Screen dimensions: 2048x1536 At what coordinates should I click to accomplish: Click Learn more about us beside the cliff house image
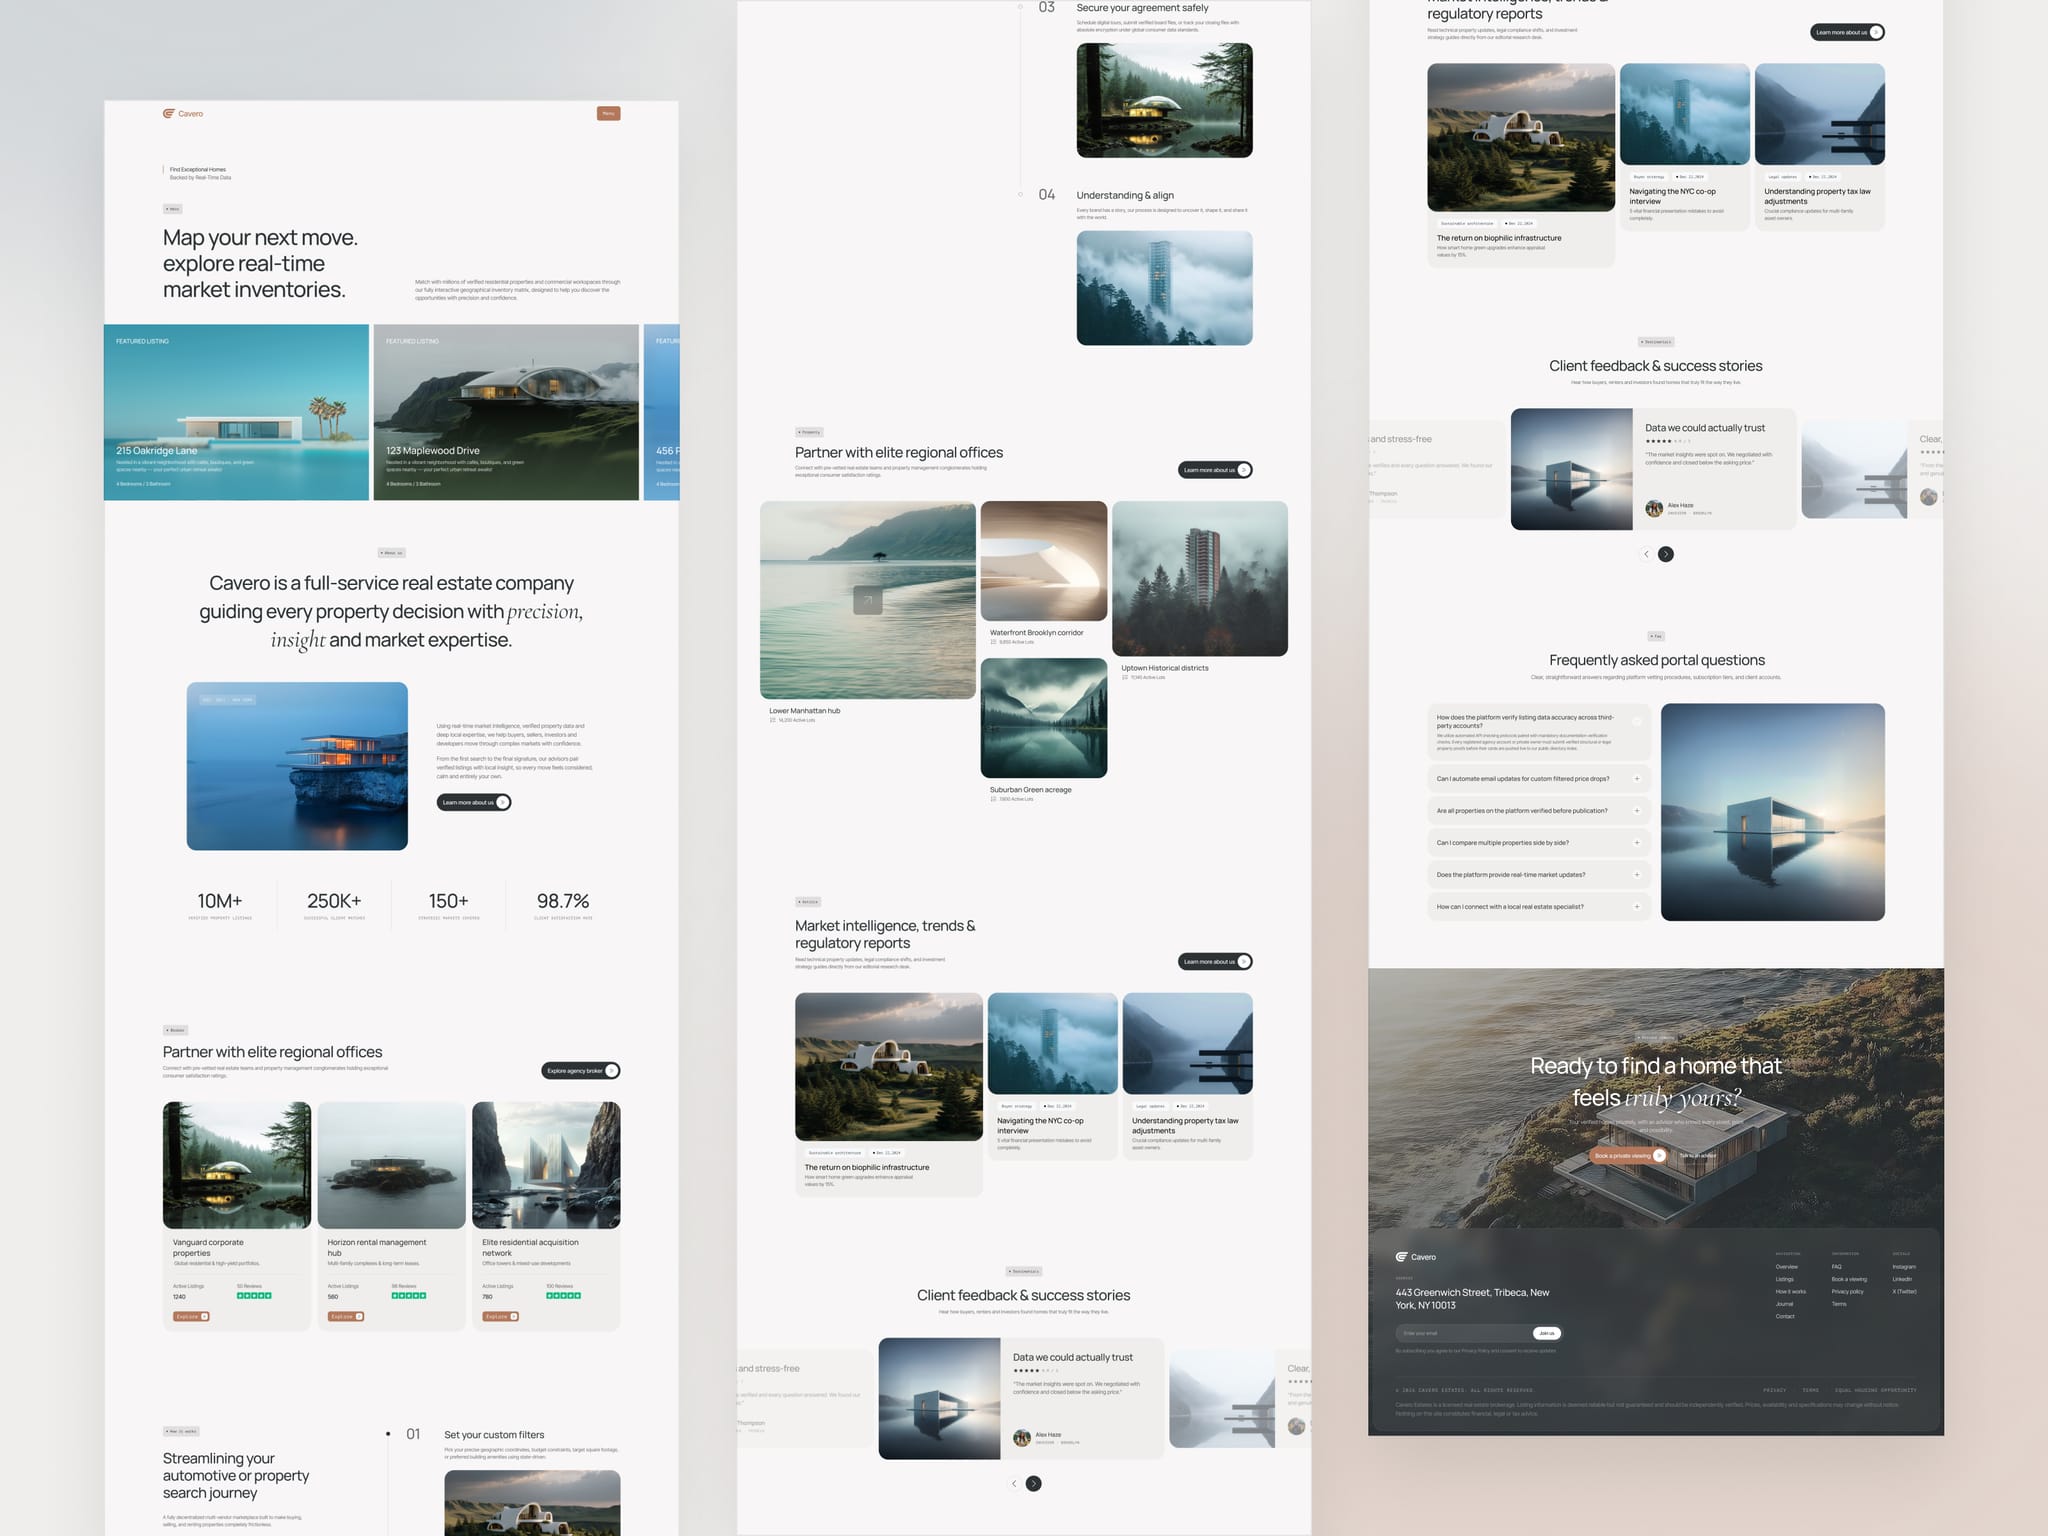(474, 802)
